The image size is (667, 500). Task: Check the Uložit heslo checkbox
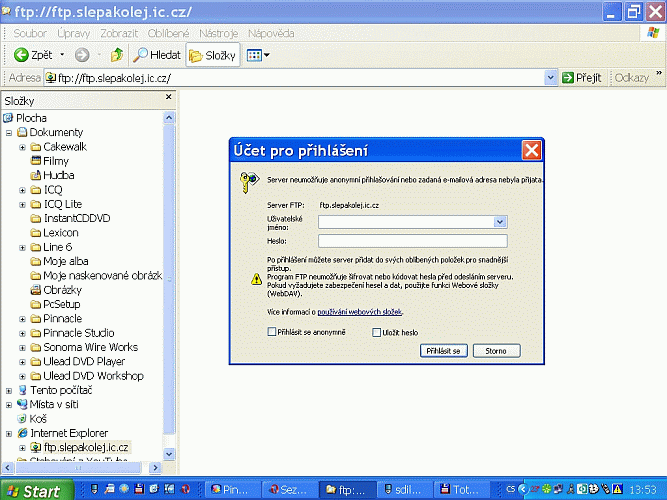377,332
